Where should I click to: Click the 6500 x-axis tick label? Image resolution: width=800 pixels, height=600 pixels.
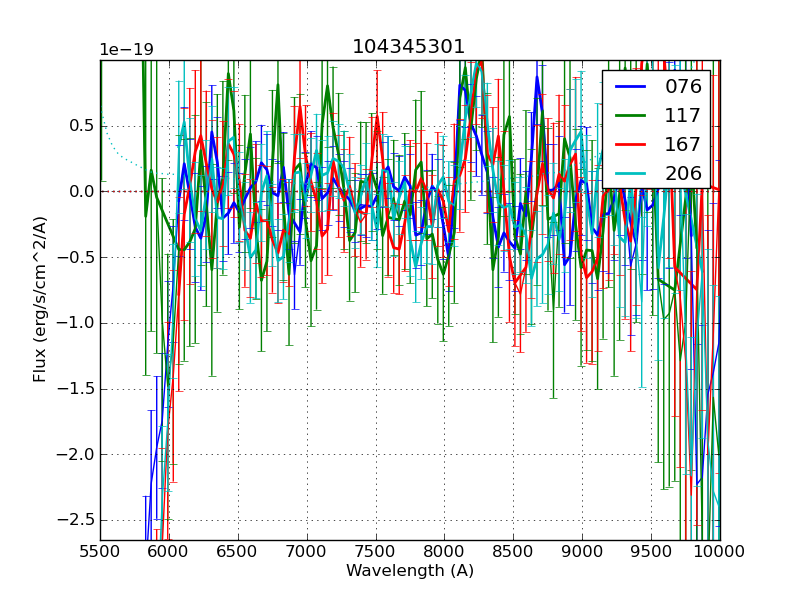click(238, 550)
